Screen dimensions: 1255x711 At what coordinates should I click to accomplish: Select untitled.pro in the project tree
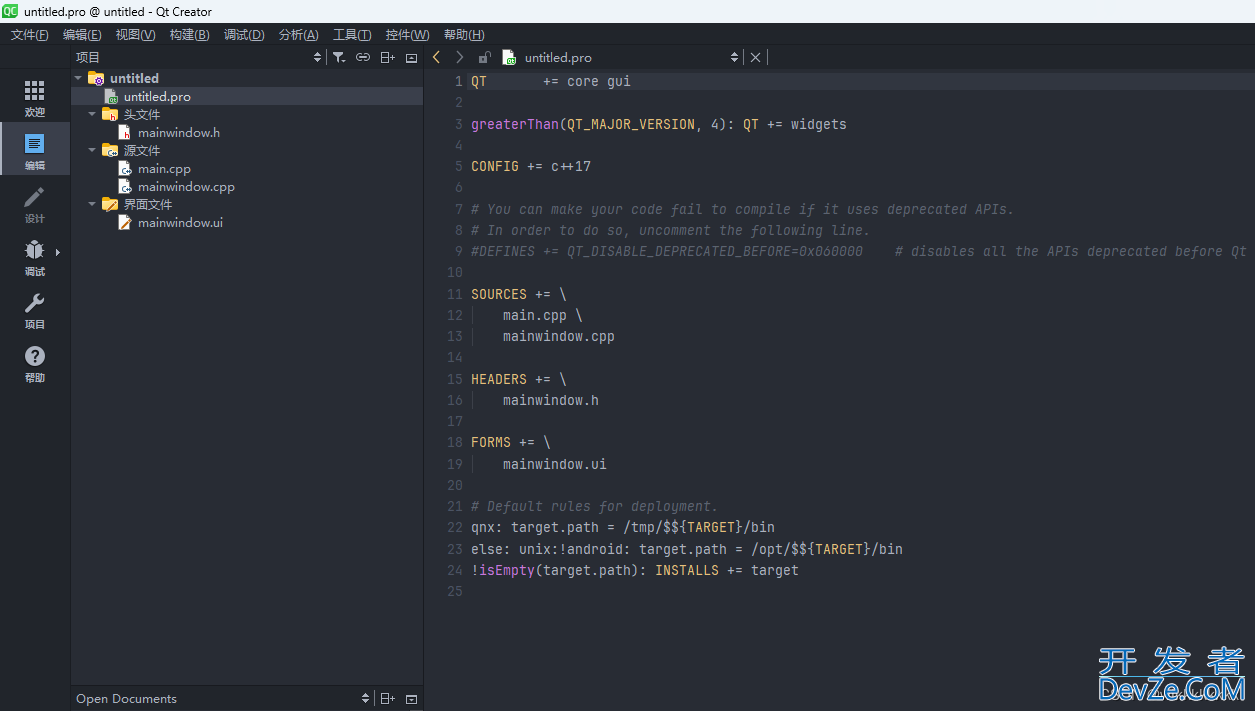[157, 96]
